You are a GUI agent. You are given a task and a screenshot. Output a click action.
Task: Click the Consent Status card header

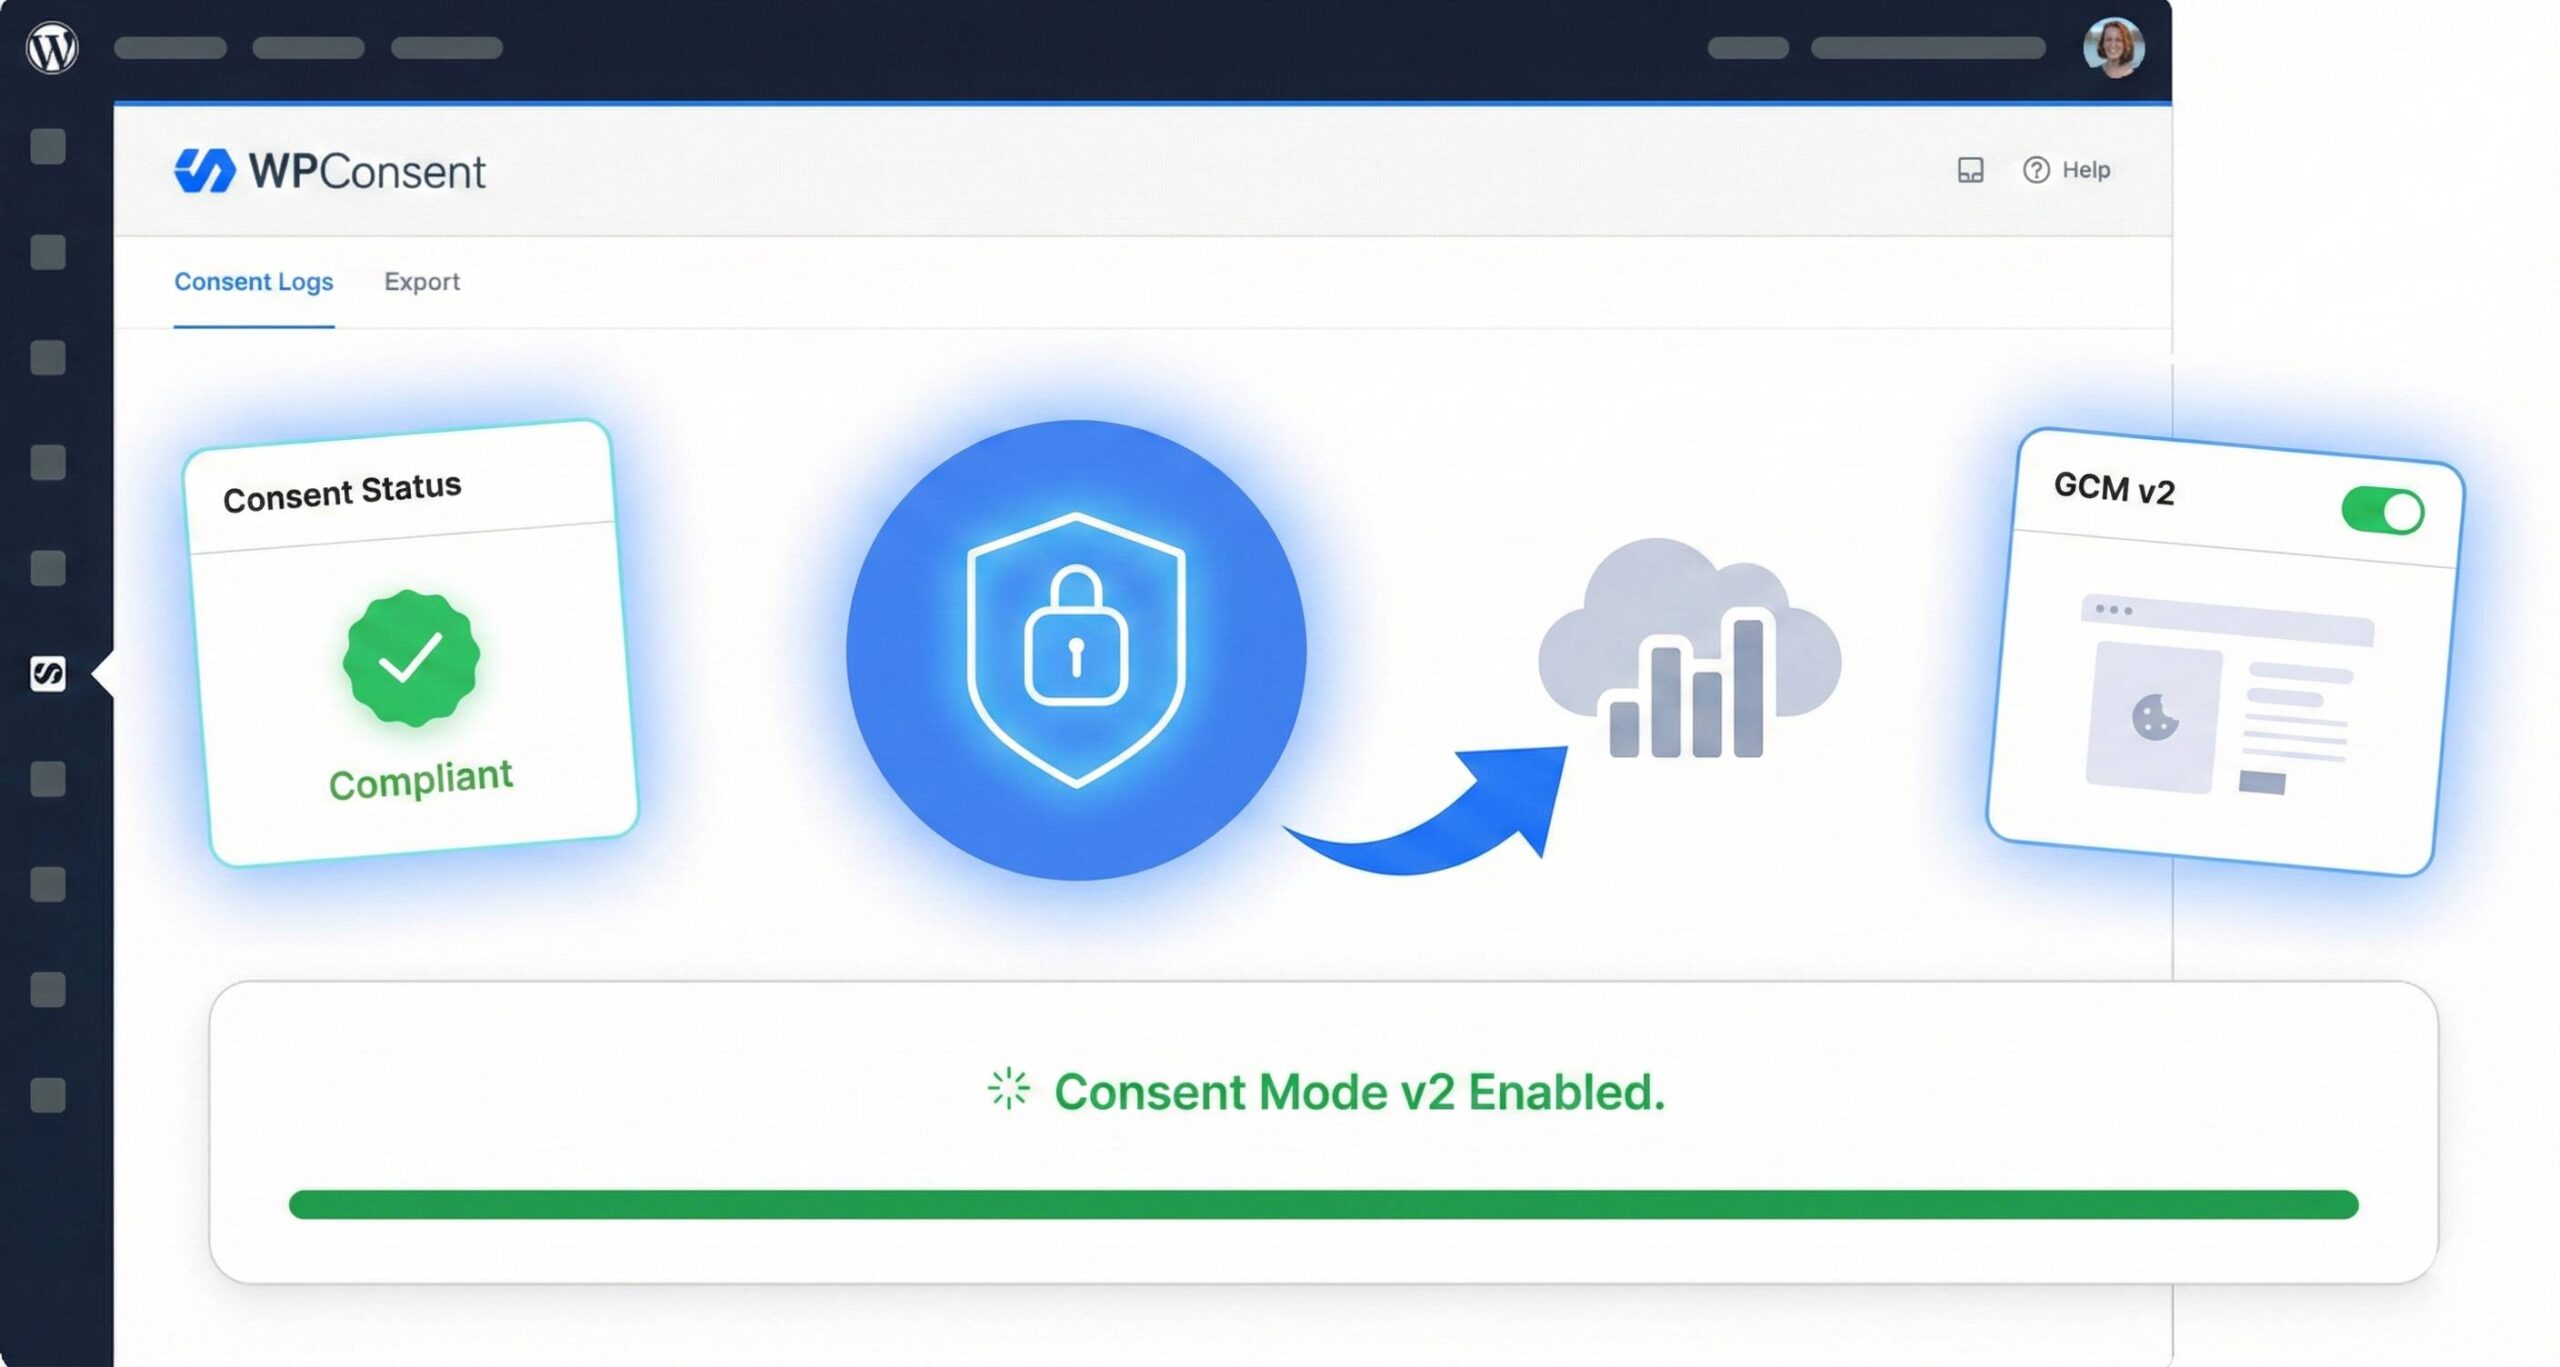[342, 493]
